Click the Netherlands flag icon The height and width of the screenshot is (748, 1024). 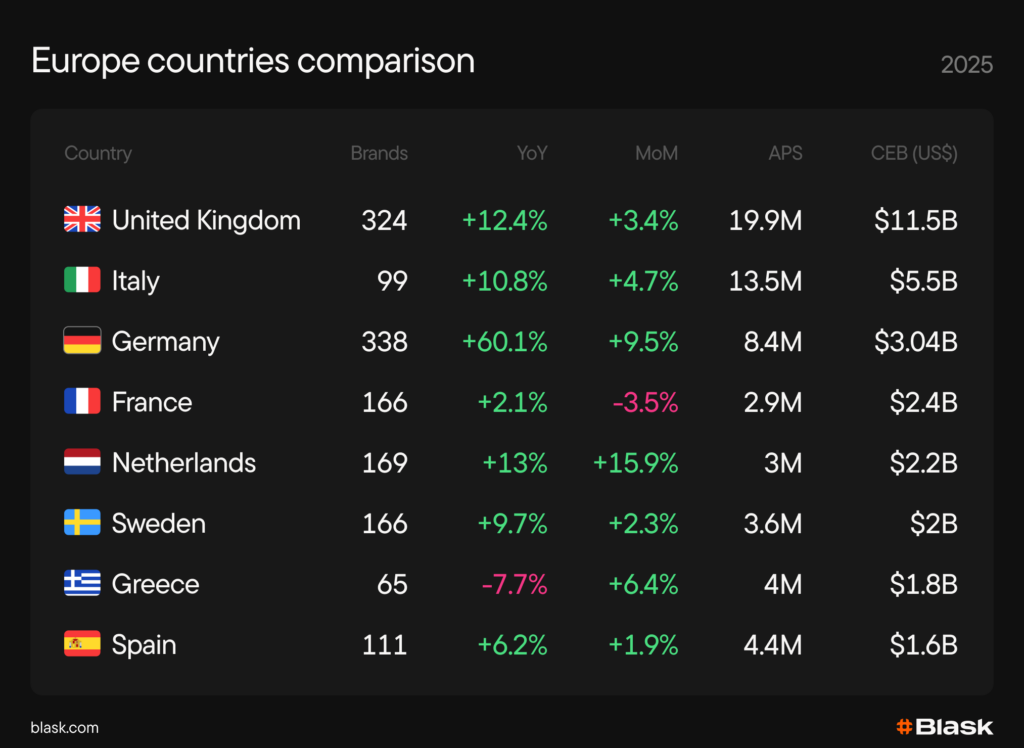tap(82, 463)
